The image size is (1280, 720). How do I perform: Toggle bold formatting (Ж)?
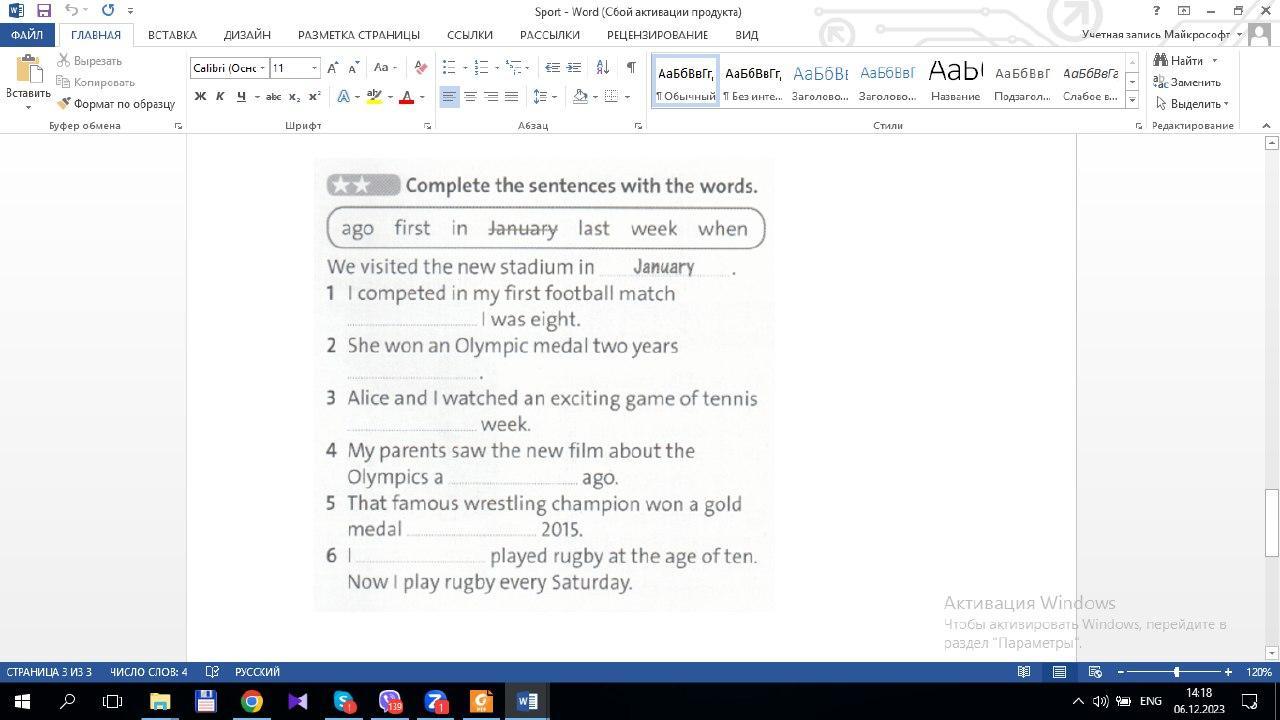pos(200,97)
